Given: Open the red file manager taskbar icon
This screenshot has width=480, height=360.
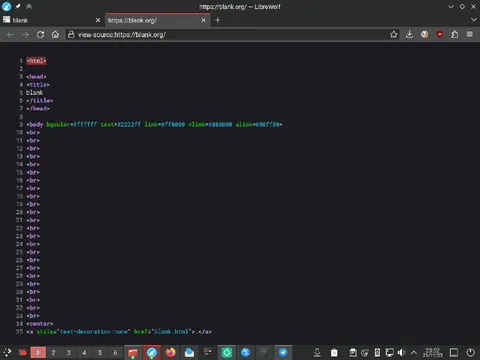Looking at the screenshot, I should tap(133, 353).
